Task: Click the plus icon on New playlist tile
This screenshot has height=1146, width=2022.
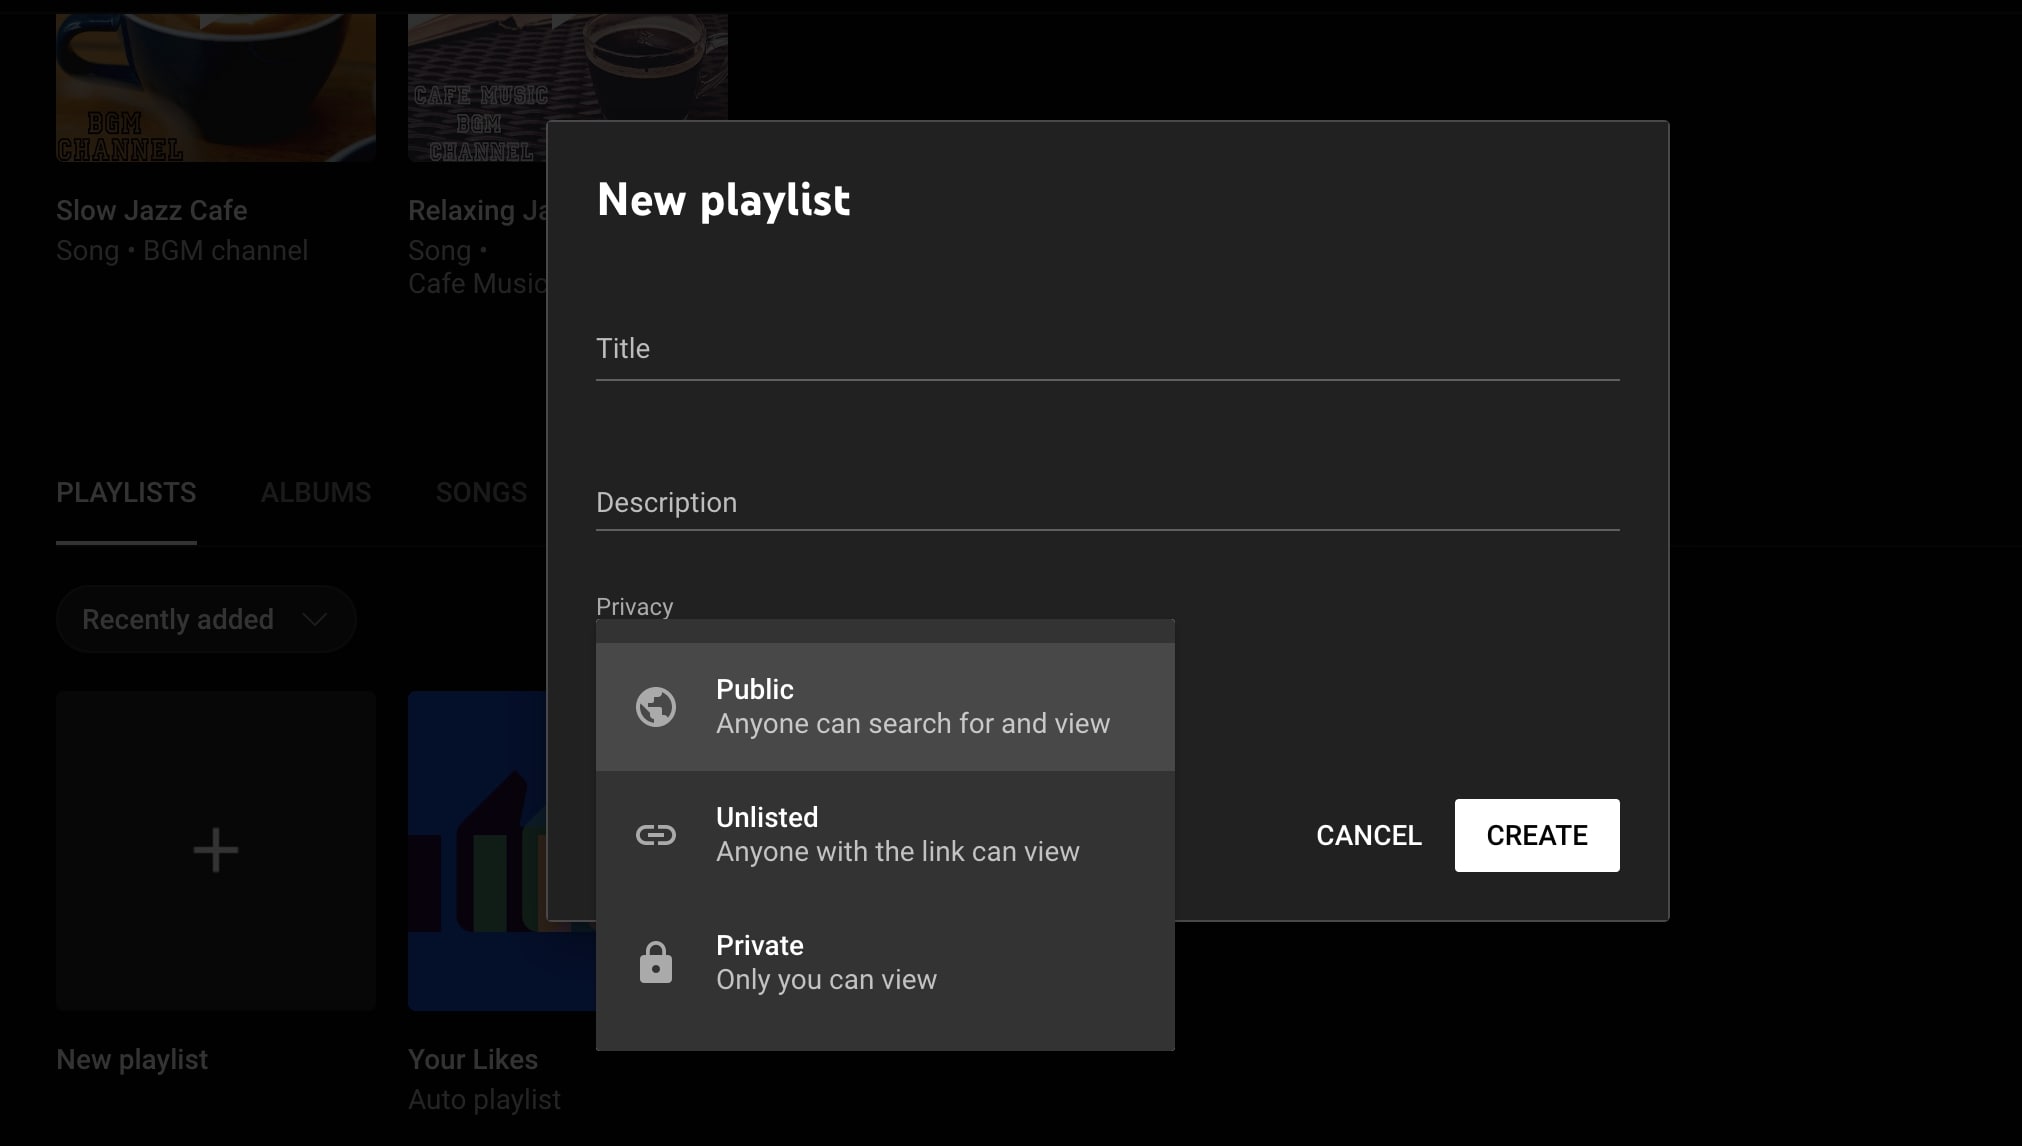Action: pyautogui.click(x=216, y=851)
